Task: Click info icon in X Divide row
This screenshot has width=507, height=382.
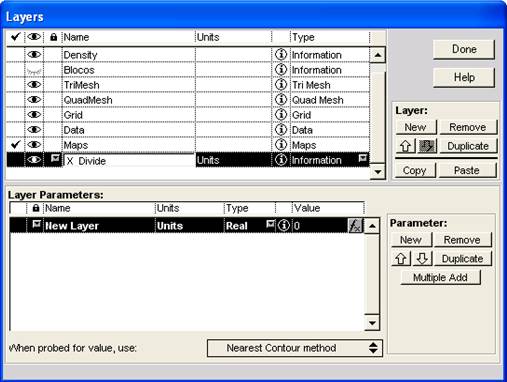Action: click(x=281, y=160)
